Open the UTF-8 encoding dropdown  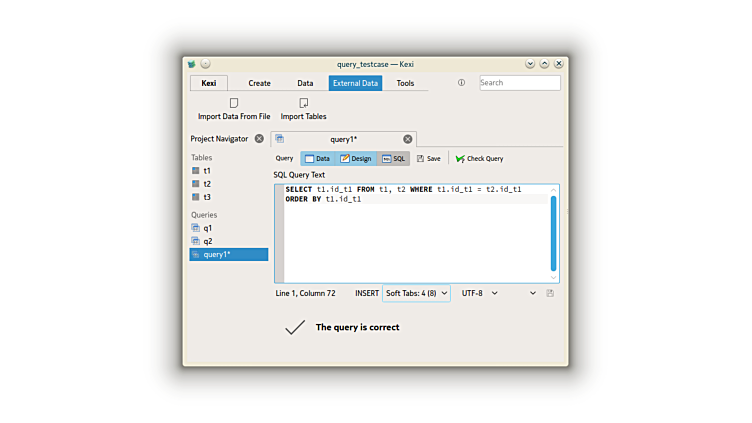coord(479,293)
